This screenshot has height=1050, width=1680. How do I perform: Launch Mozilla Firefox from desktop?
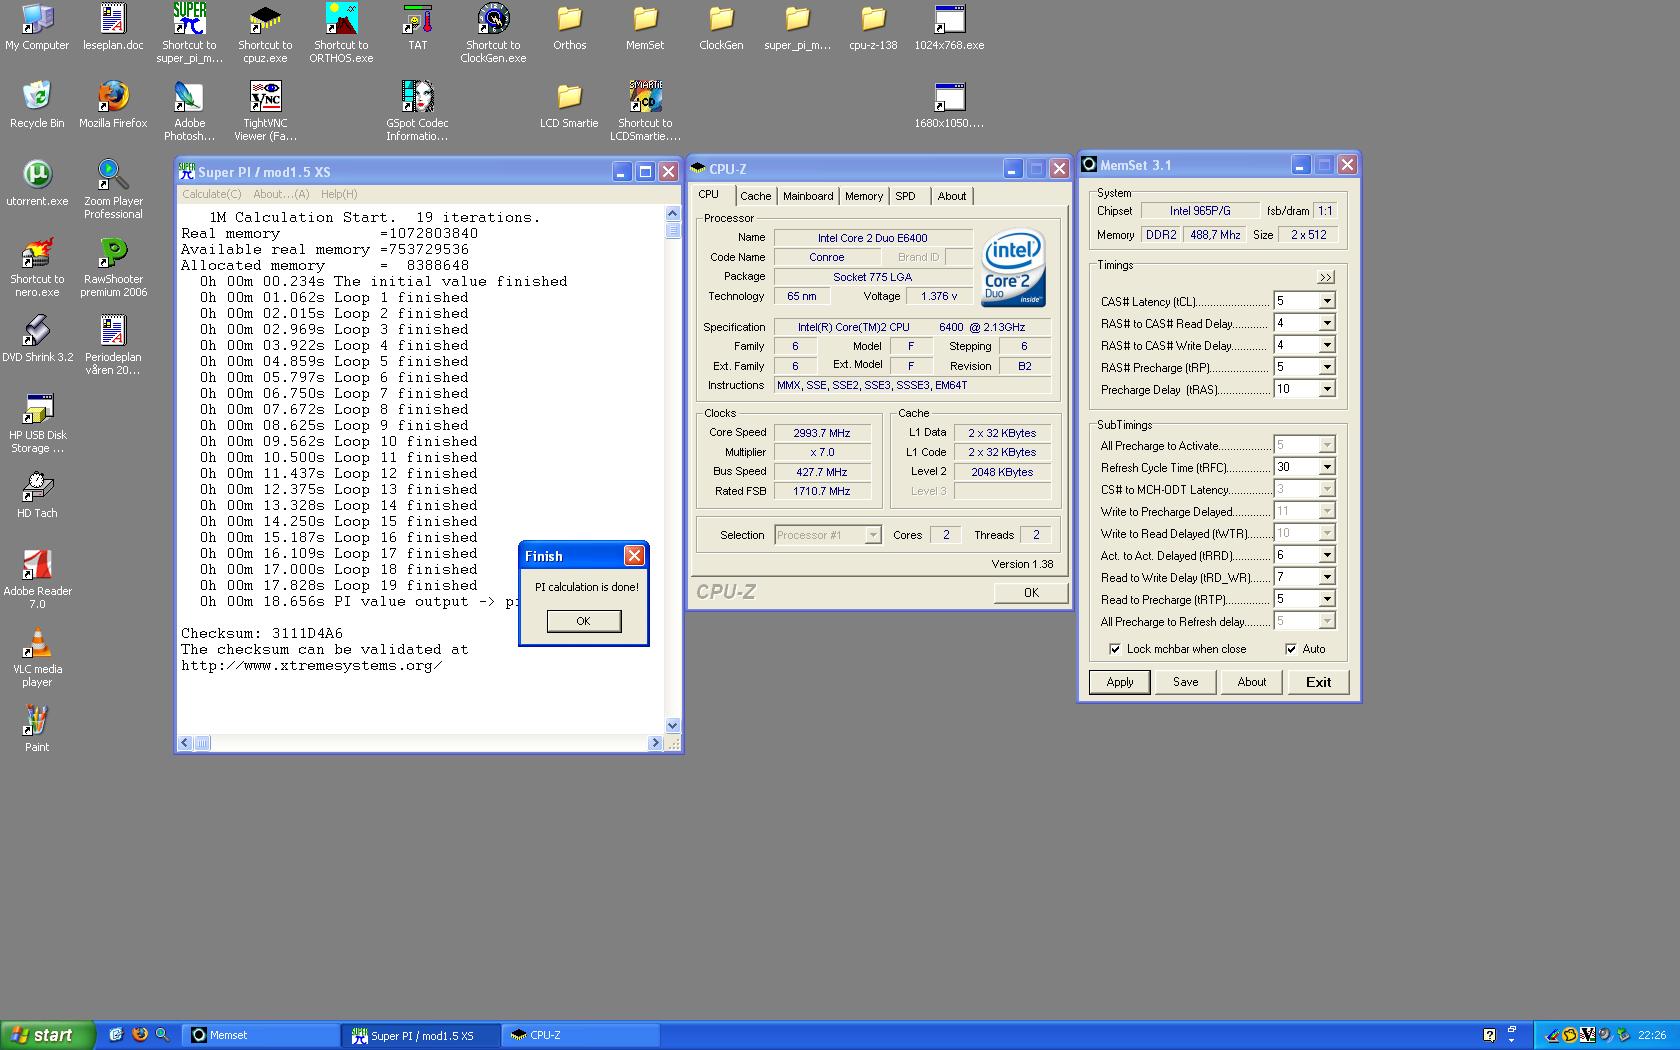pyautogui.click(x=113, y=105)
